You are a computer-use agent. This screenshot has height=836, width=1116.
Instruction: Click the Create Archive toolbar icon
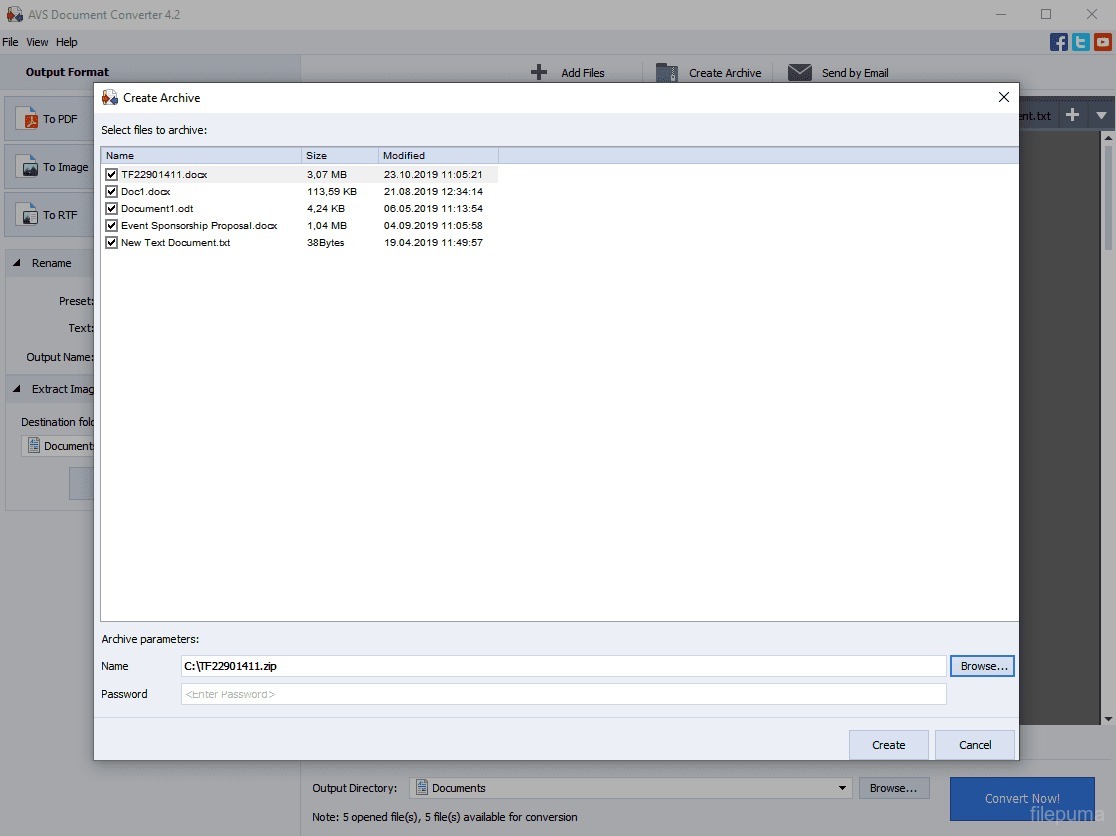point(667,73)
